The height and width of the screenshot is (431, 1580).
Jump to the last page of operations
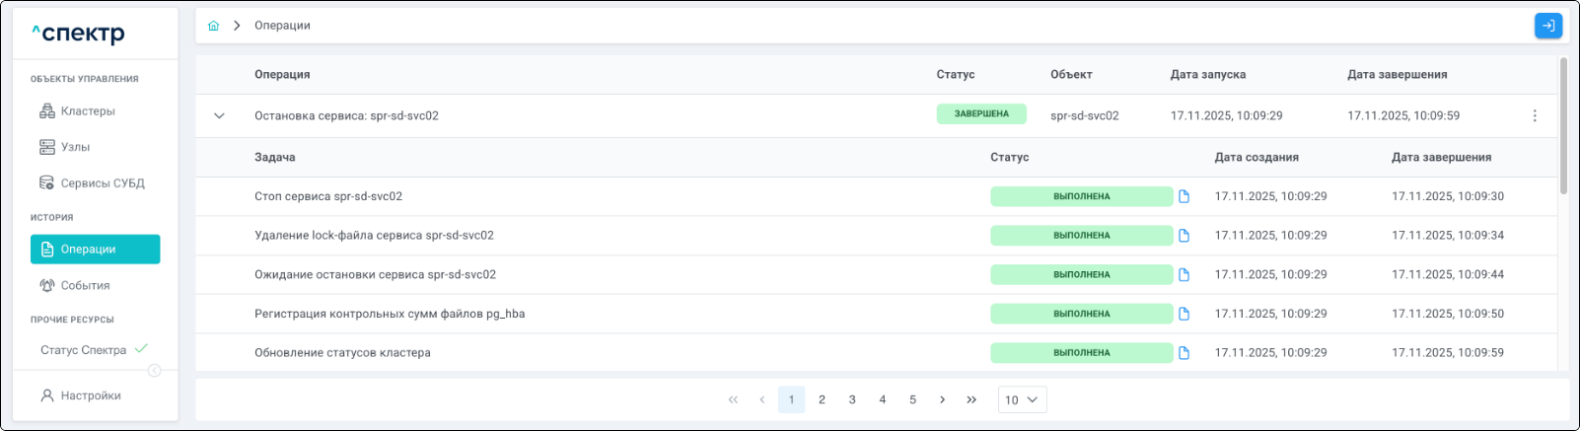[x=971, y=400]
